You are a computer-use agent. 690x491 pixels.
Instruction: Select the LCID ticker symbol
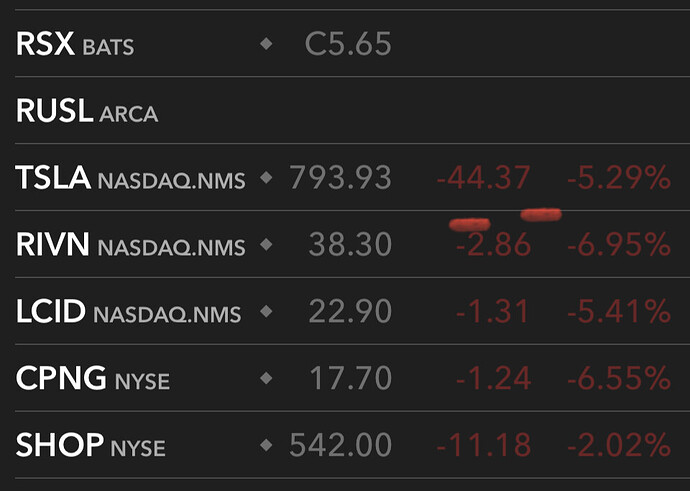50,311
